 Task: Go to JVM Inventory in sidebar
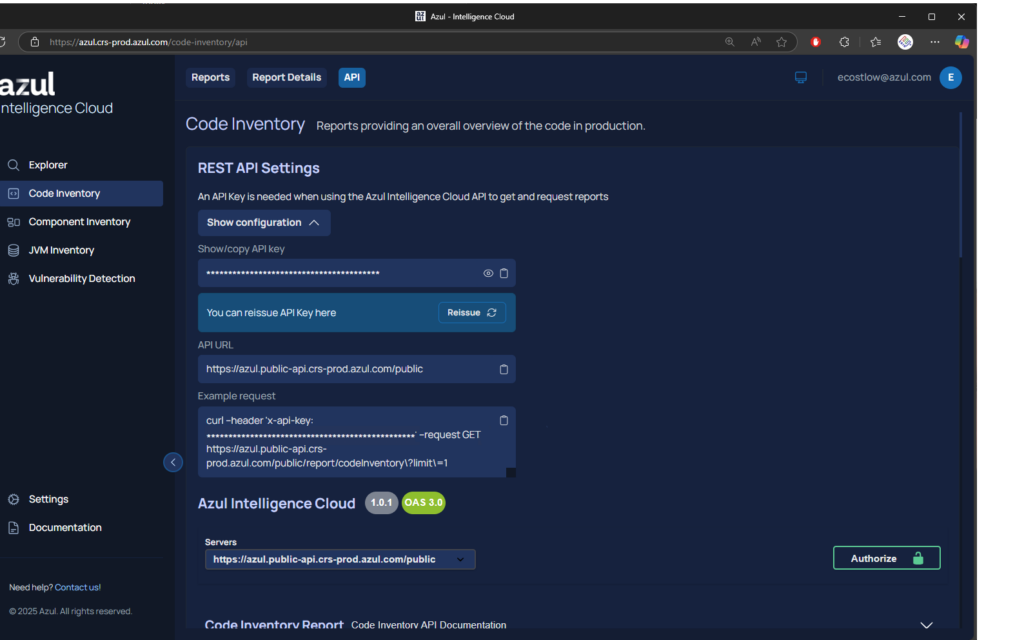click(61, 250)
